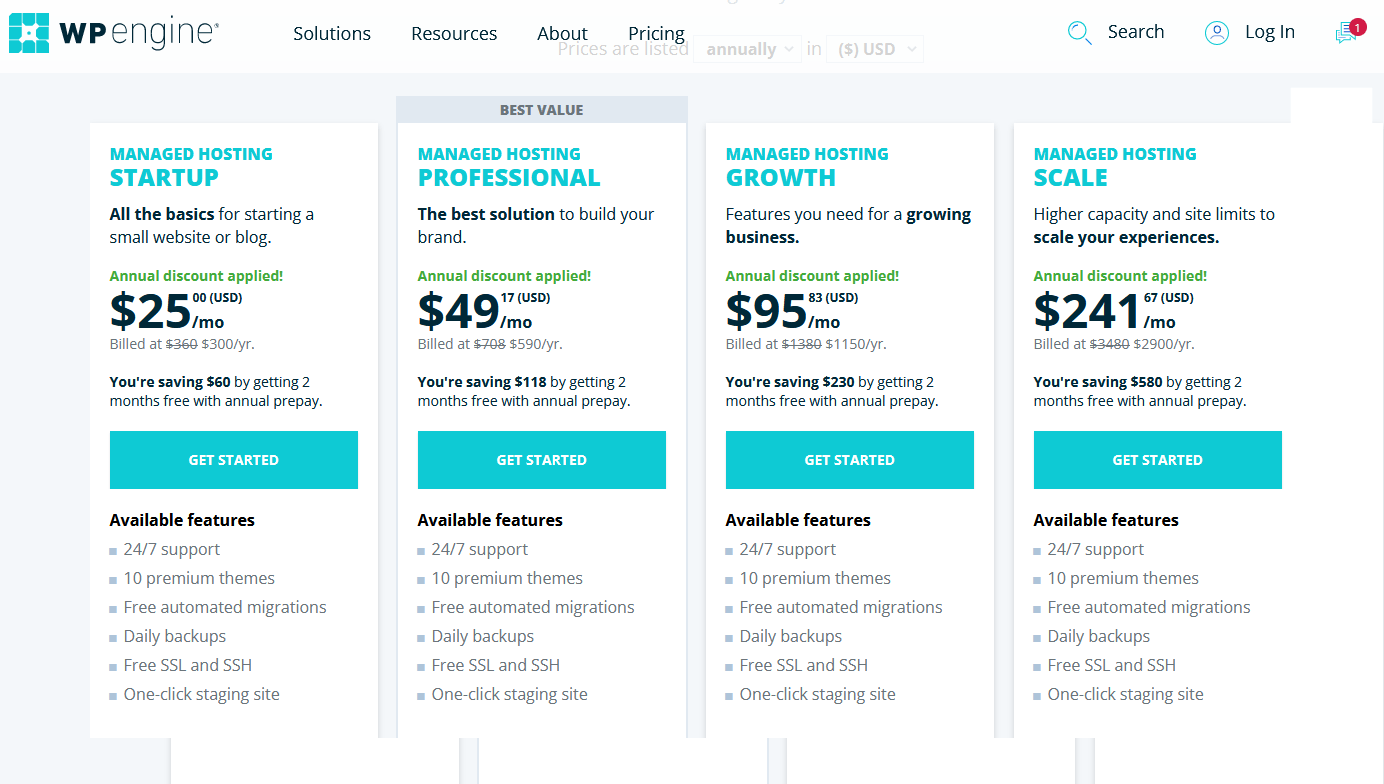The width and height of the screenshot is (1384, 784).
Task: Expand the chevron next to annually
Action: [789, 48]
